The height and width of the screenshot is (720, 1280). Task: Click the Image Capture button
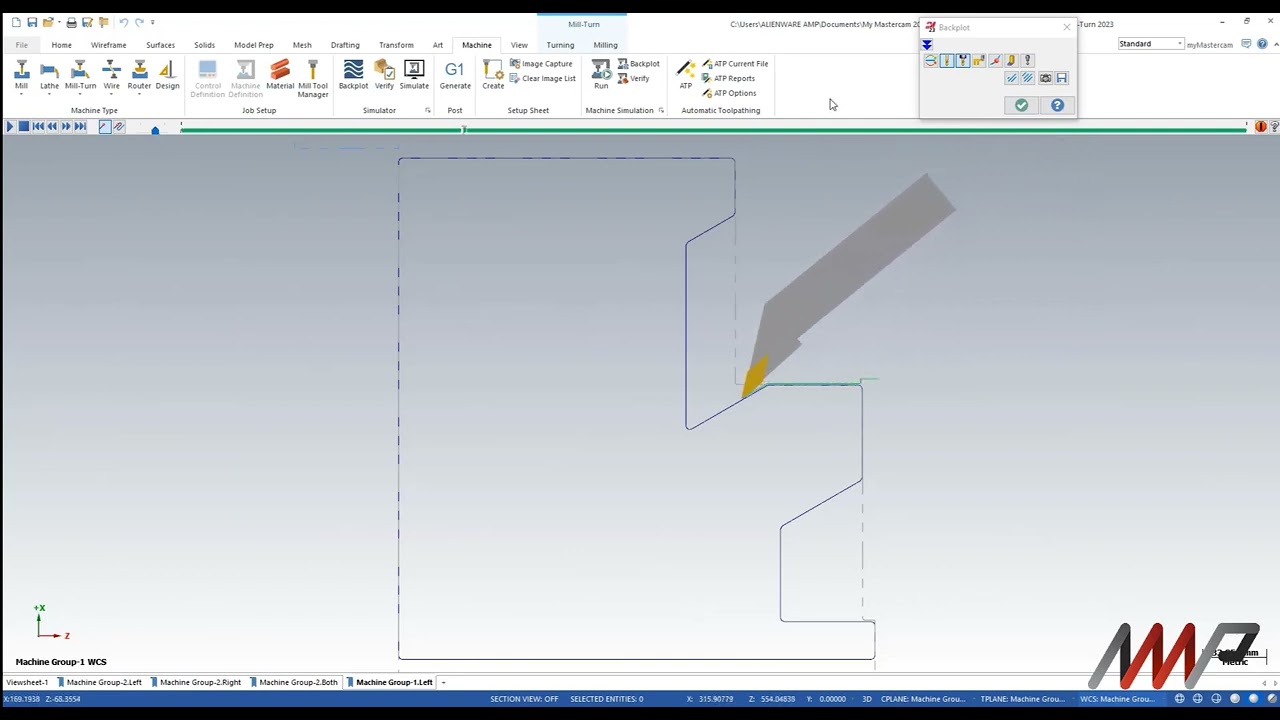(x=541, y=64)
